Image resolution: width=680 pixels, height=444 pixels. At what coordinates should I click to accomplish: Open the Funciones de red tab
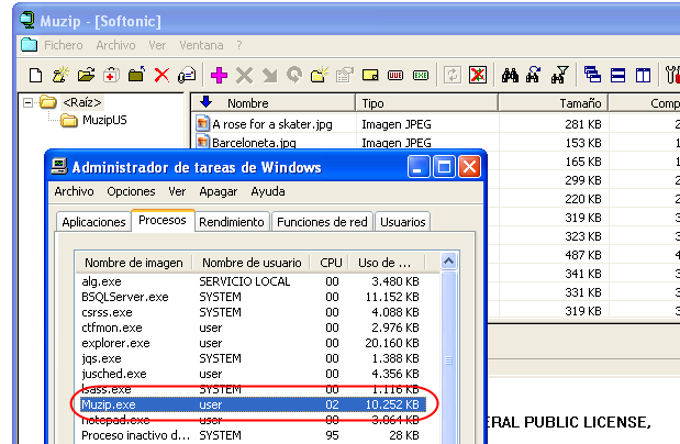tap(322, 222)
